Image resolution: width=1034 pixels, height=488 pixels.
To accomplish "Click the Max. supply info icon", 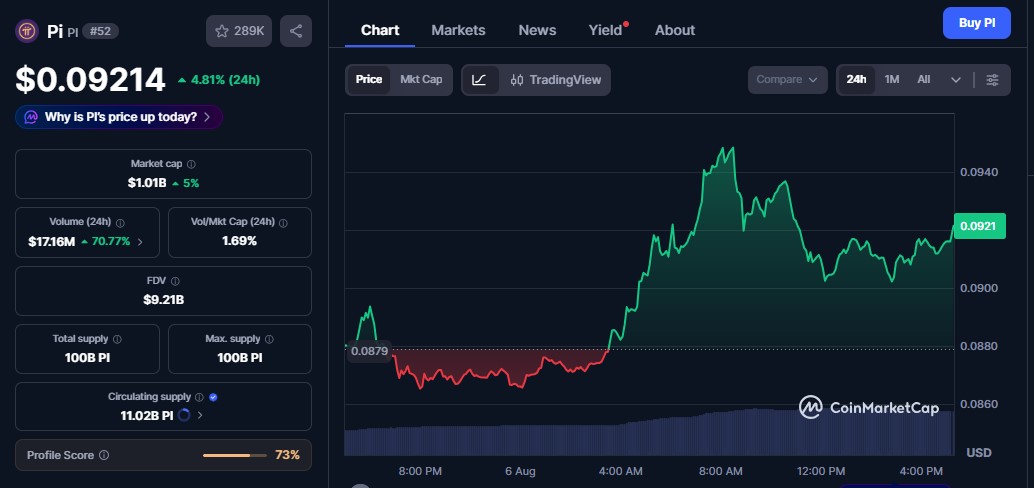I will [269, 339].
